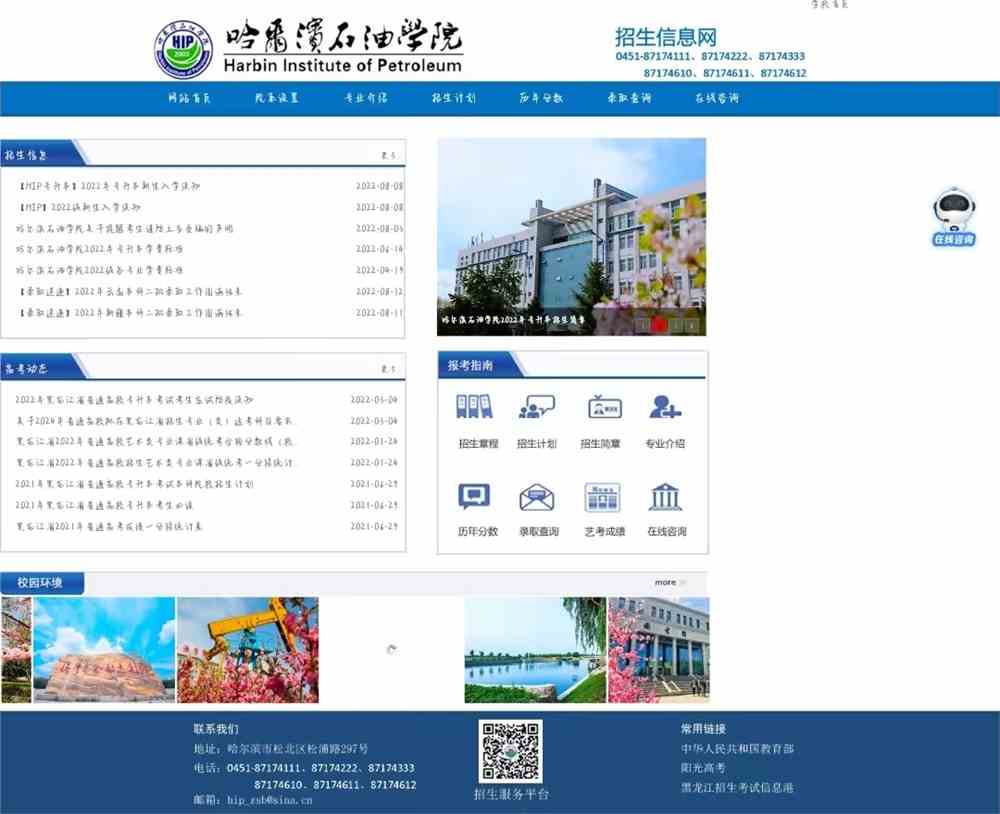Click the floating robot 在线咨询 assistant
The image size is (1000, 814).
click(x=953, y=217)
